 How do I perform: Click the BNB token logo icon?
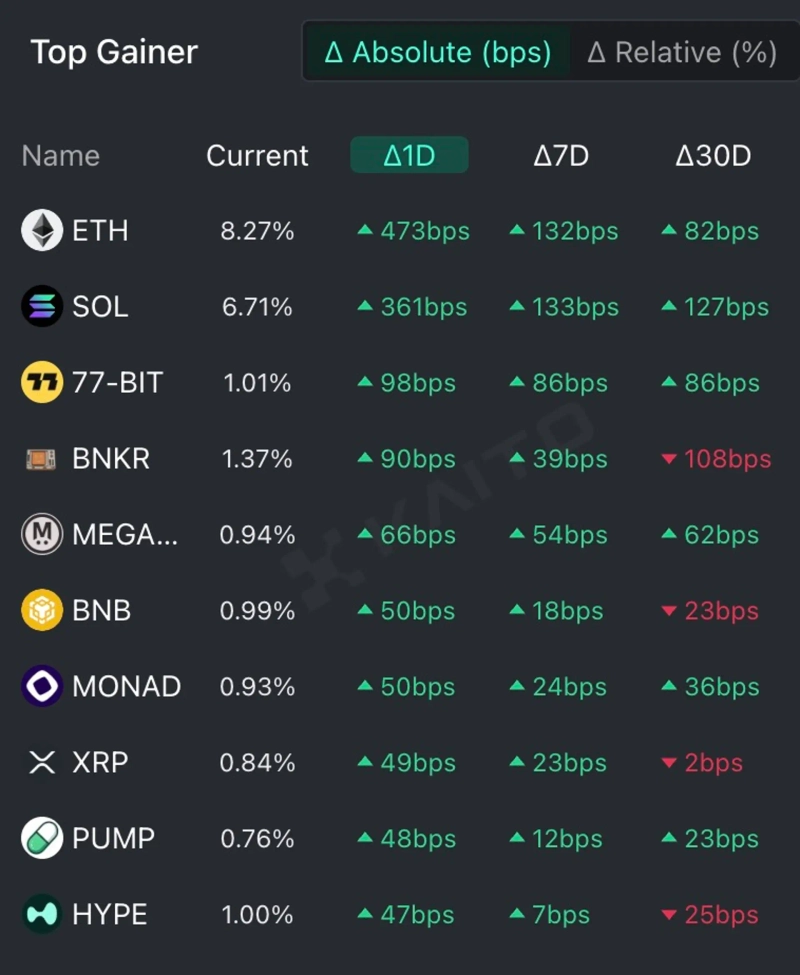[x=42, y=611]
